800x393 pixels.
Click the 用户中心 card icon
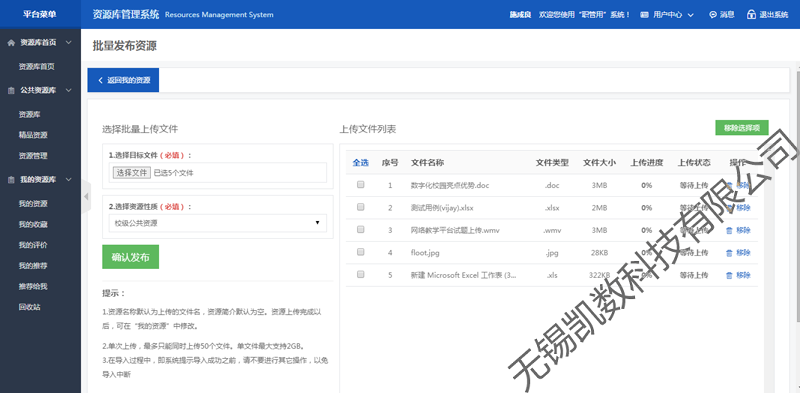click(x=644, y=15)
